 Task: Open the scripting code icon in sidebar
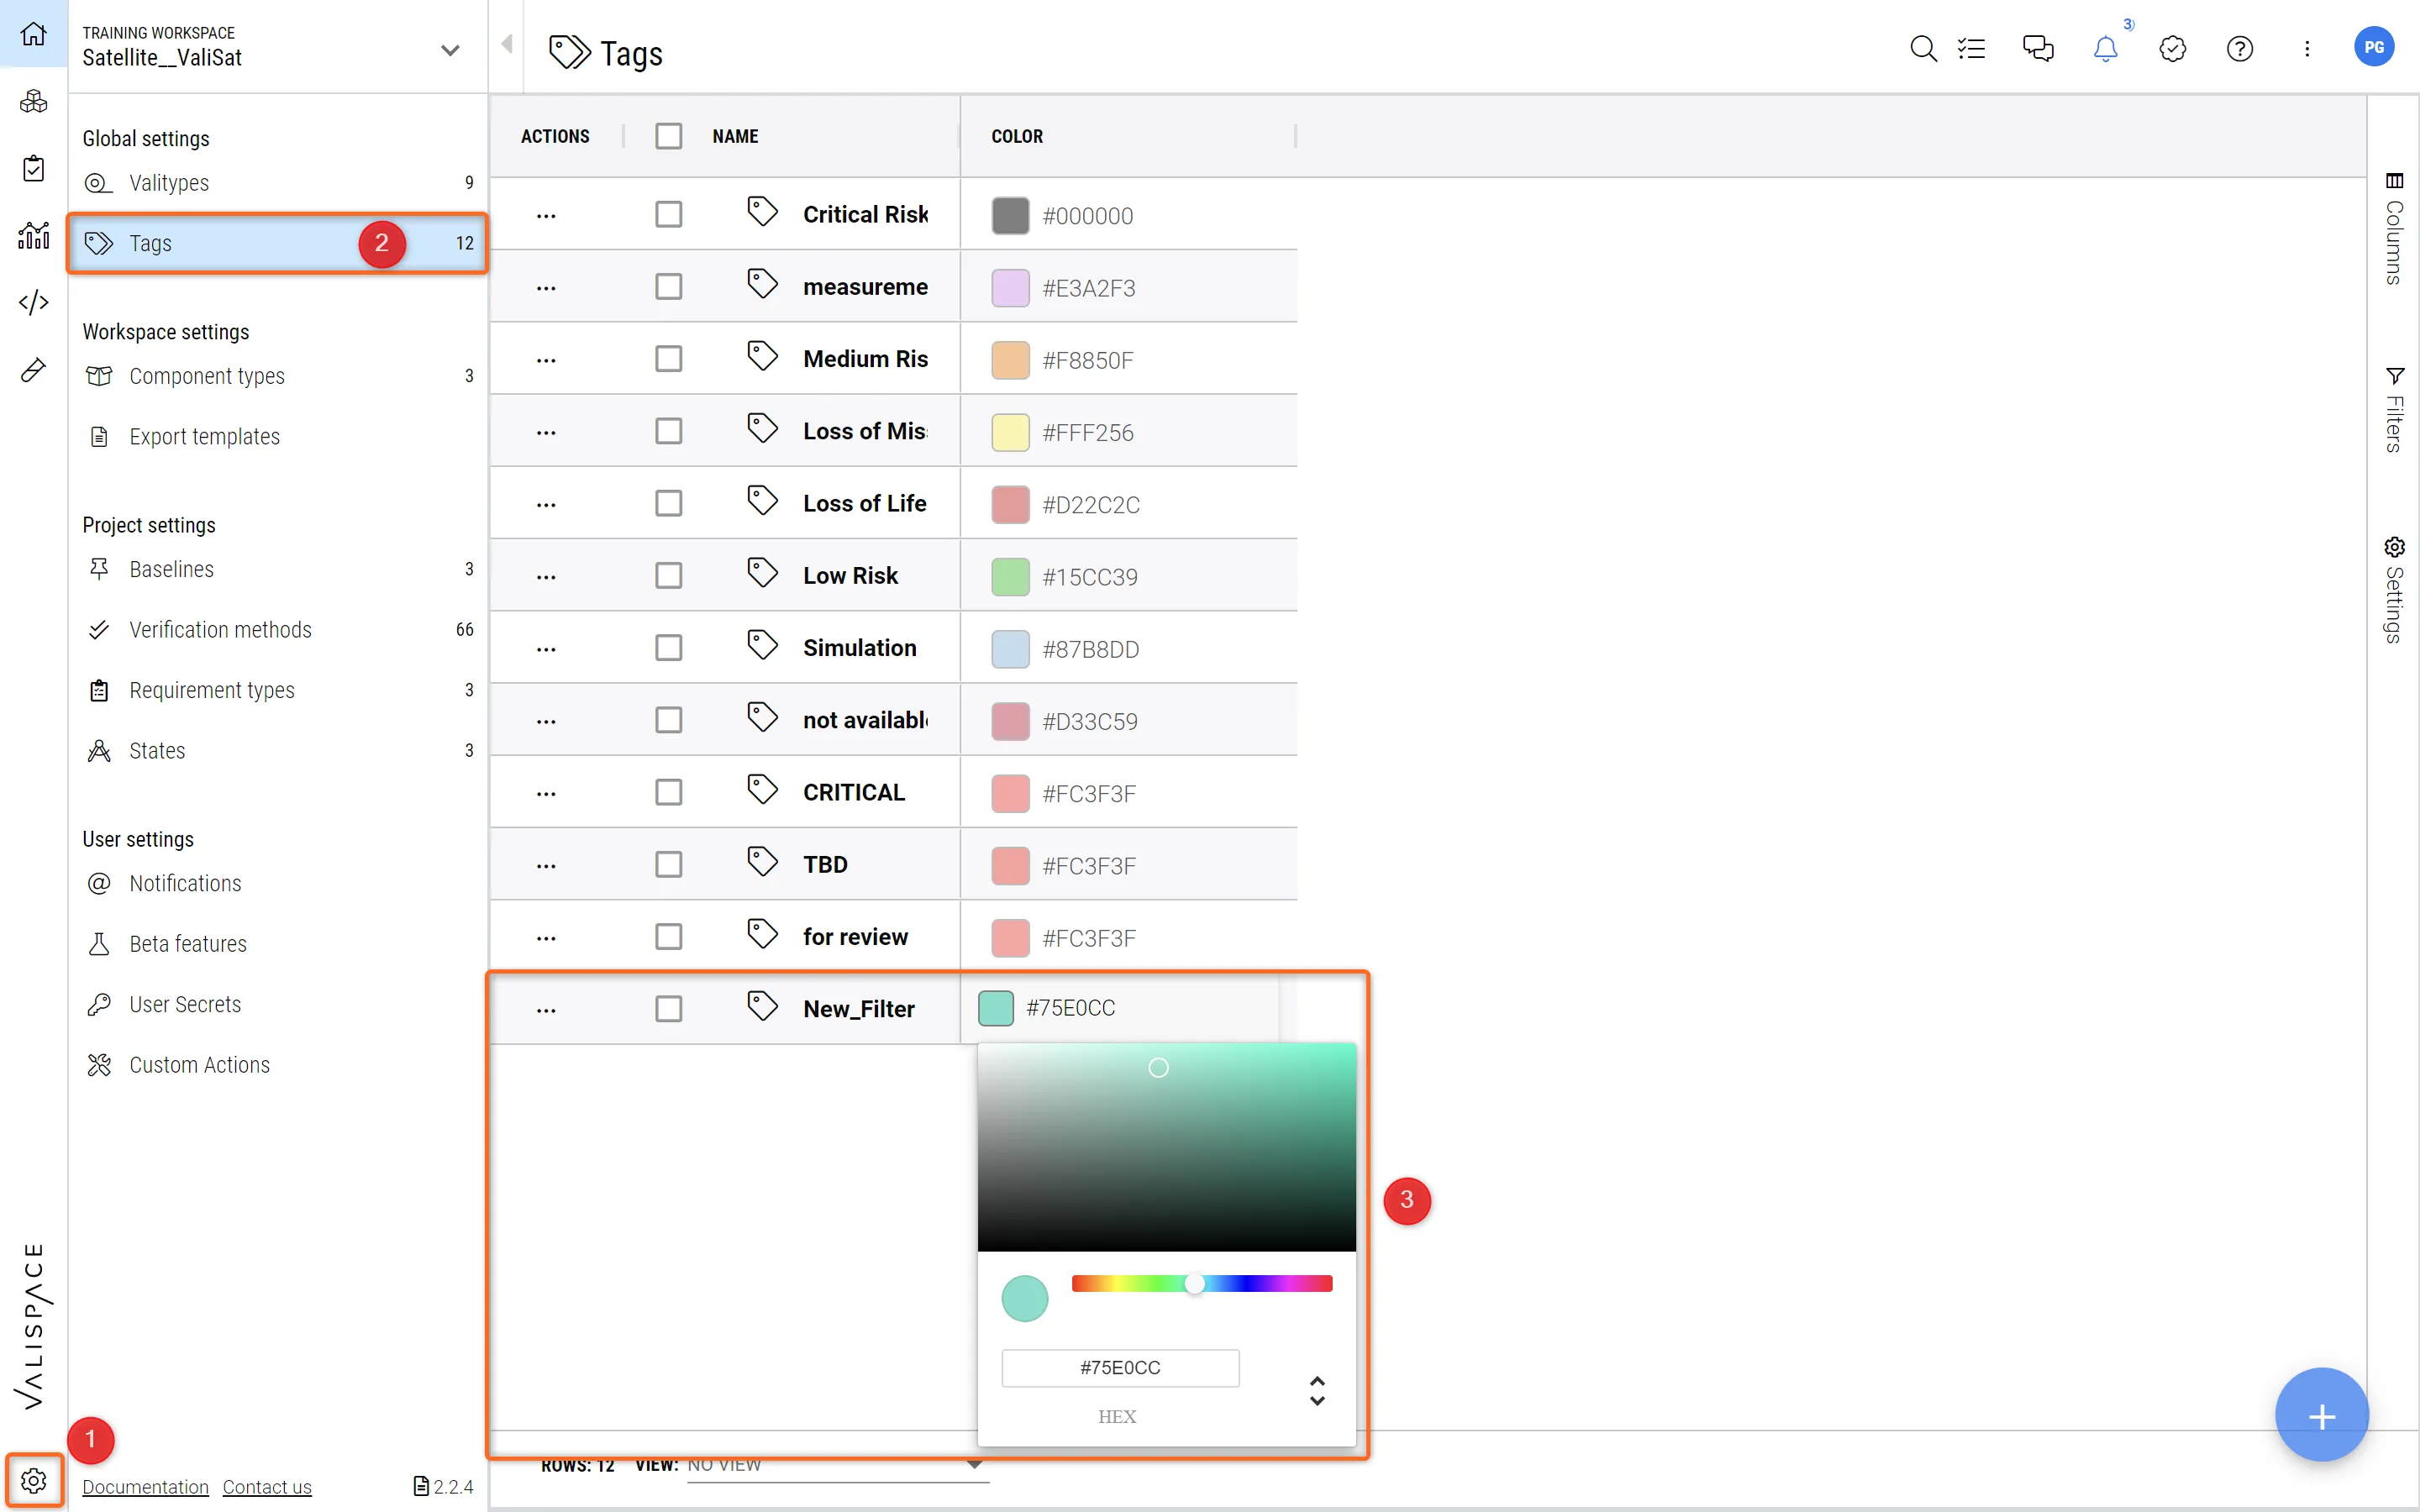33,302
